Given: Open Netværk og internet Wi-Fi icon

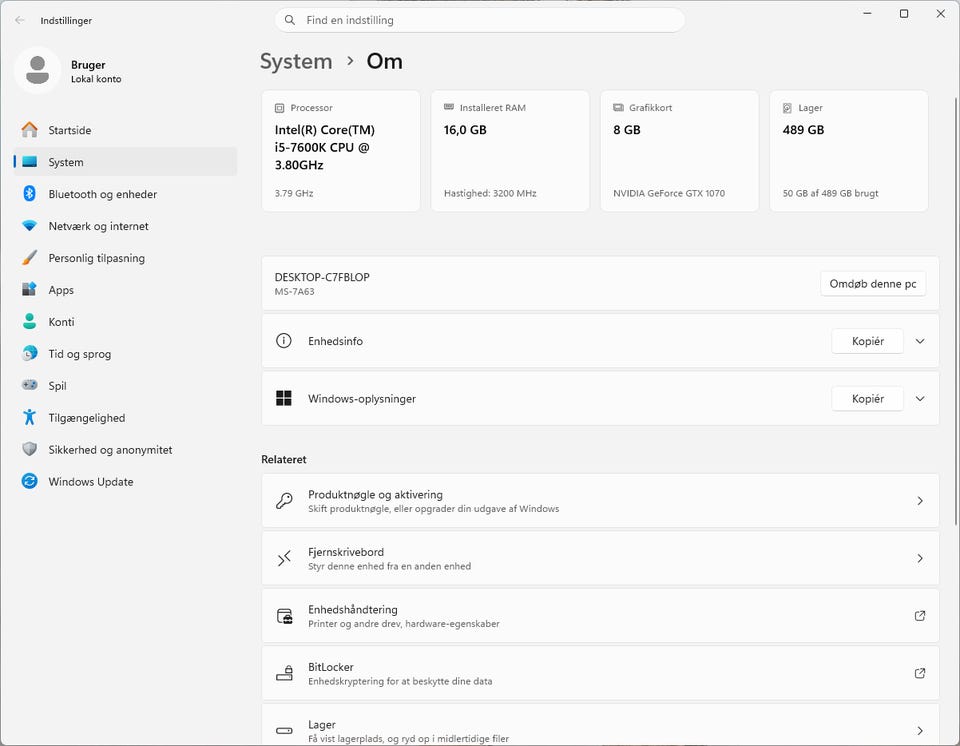Looking at the screenshot, I should [30, 226].
